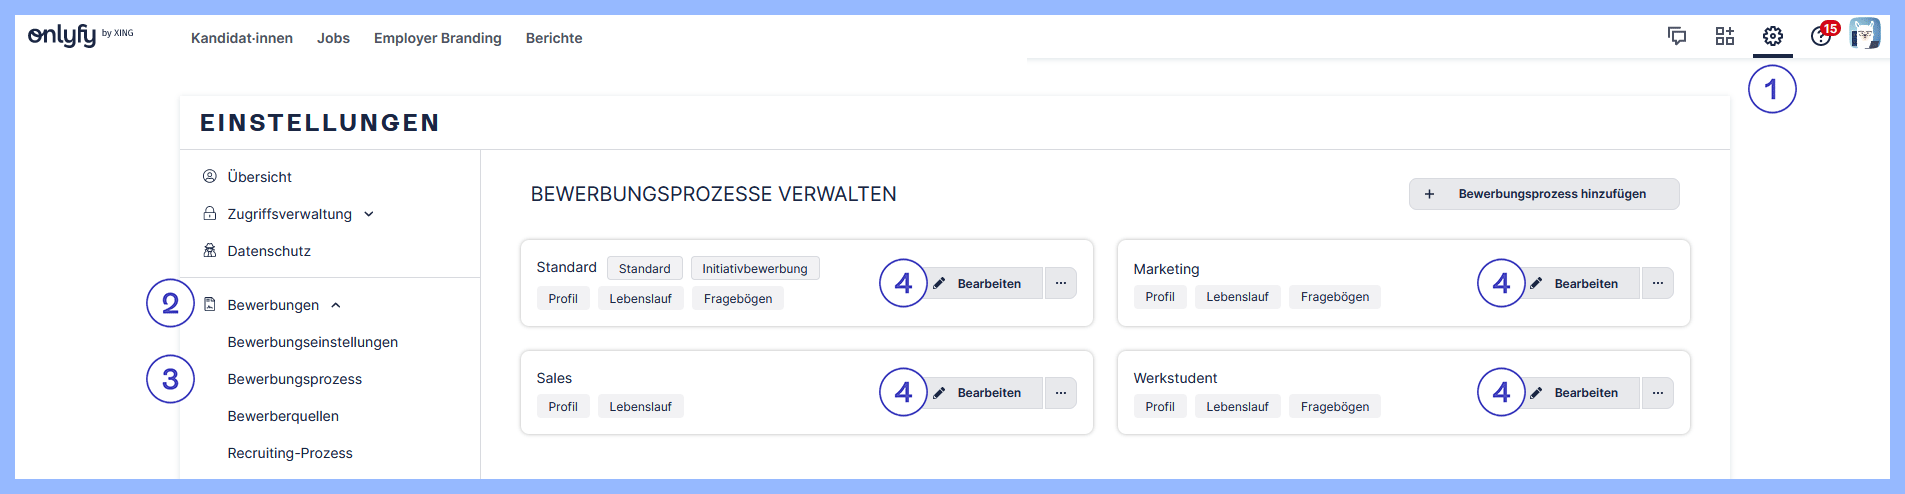
Task: Open Datenschutz settings in sidebar
Action: click(269, 251)
